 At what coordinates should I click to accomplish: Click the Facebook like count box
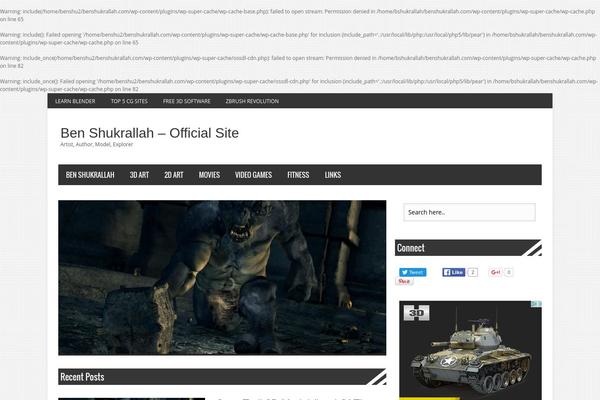tap(473, 272)
